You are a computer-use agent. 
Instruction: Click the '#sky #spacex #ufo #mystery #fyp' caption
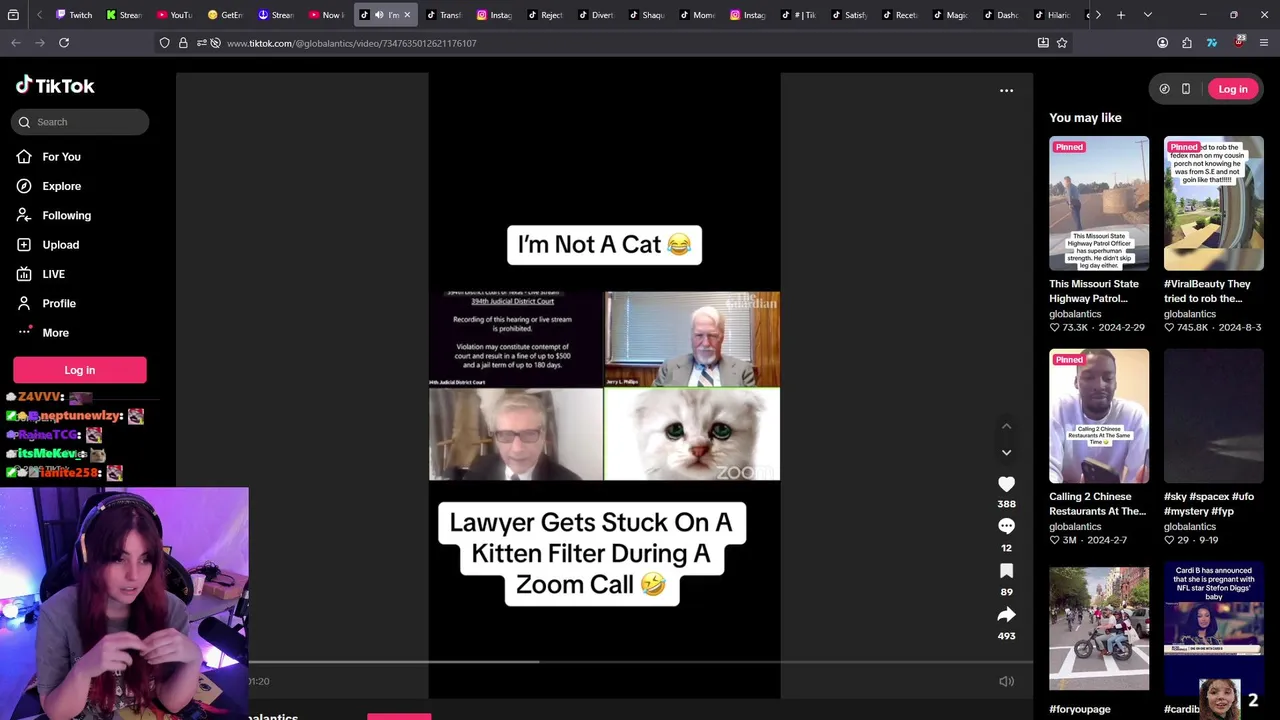click(1208, 504)
